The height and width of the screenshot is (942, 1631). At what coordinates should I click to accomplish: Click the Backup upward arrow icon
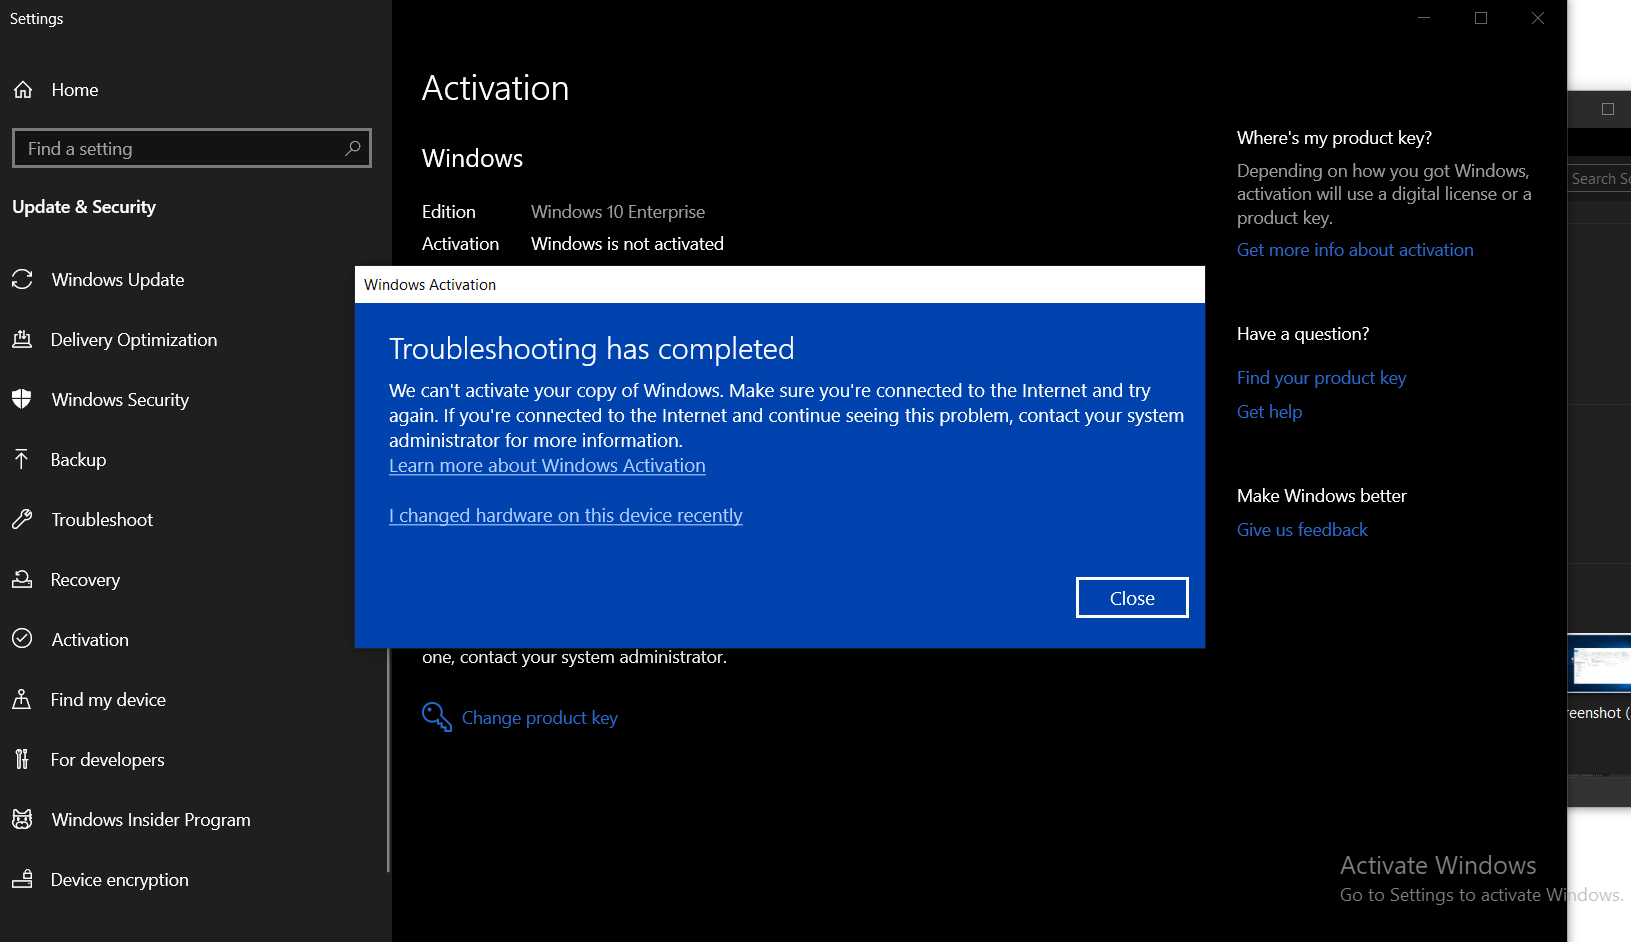(x=22, y=459)
